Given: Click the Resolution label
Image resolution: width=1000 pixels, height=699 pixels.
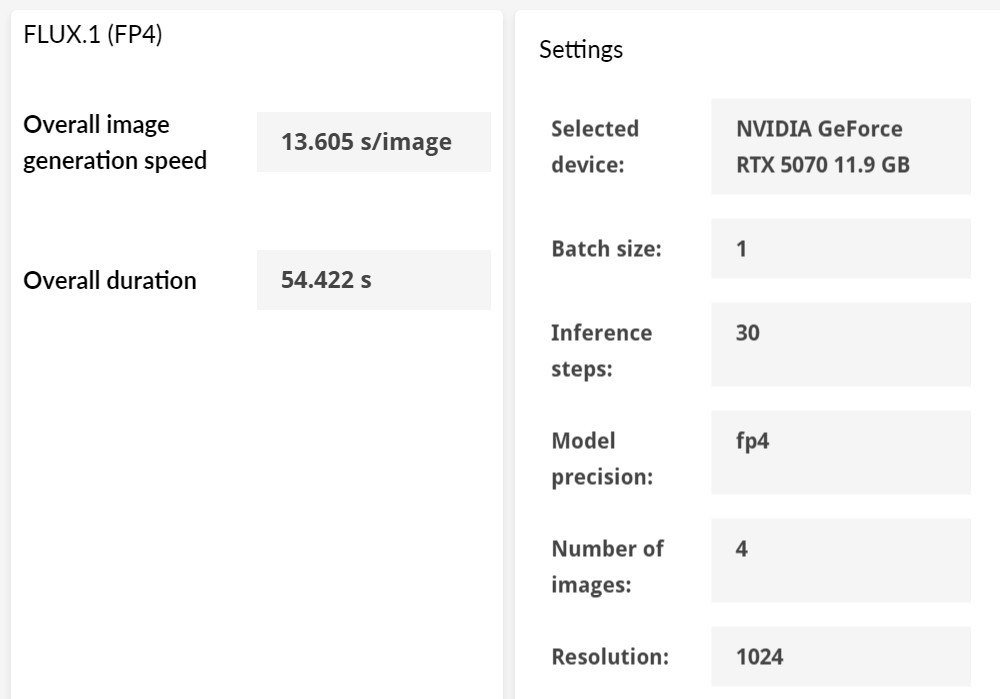Looking at the screenshot, I should coord(610,656).
